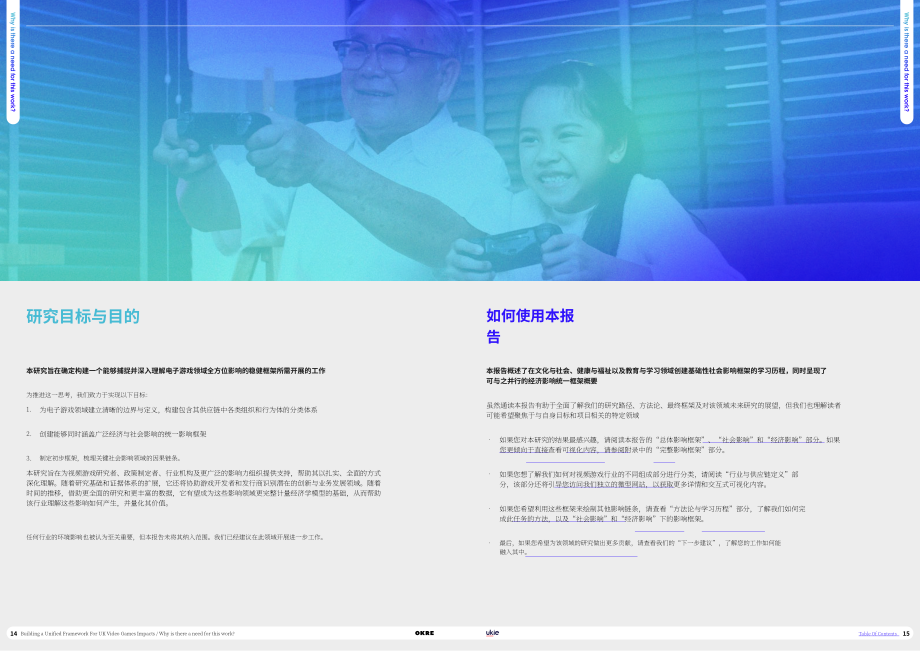Click the left page's vertical 'Why is there a need' tab
This screenshot has height=651, width=920.
(12, 62)
